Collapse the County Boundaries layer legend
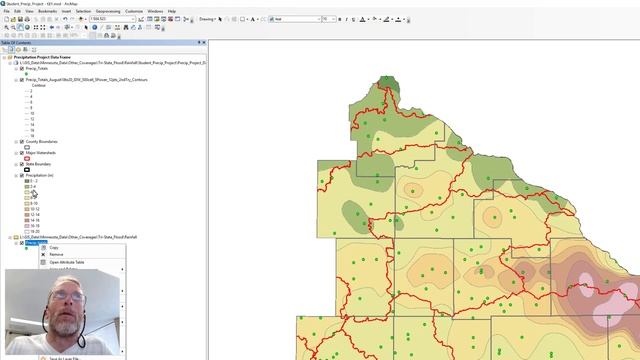This screenshot has height=360, width=640. click(16, 142)
